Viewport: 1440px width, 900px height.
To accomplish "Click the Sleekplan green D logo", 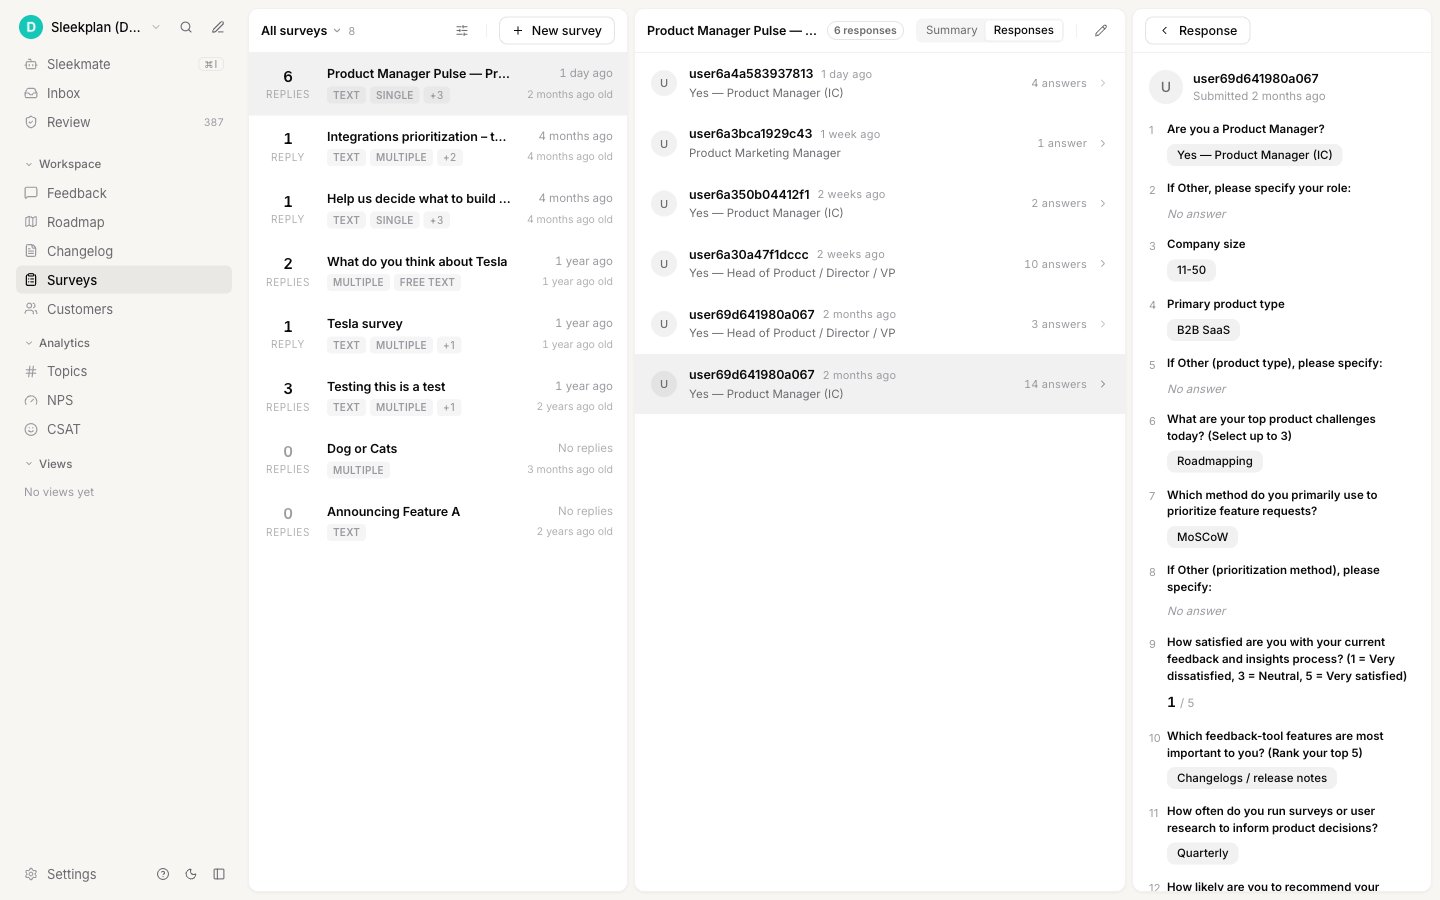I will point(31,27).
